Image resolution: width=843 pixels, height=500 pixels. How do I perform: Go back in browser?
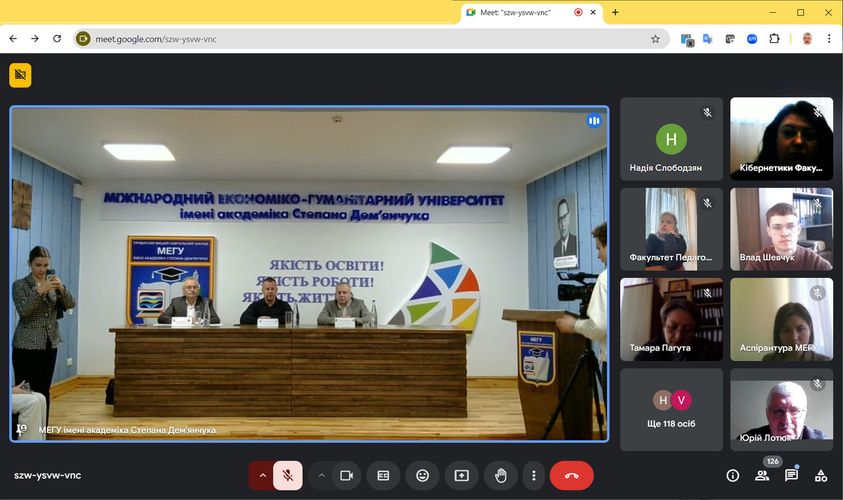13,39
